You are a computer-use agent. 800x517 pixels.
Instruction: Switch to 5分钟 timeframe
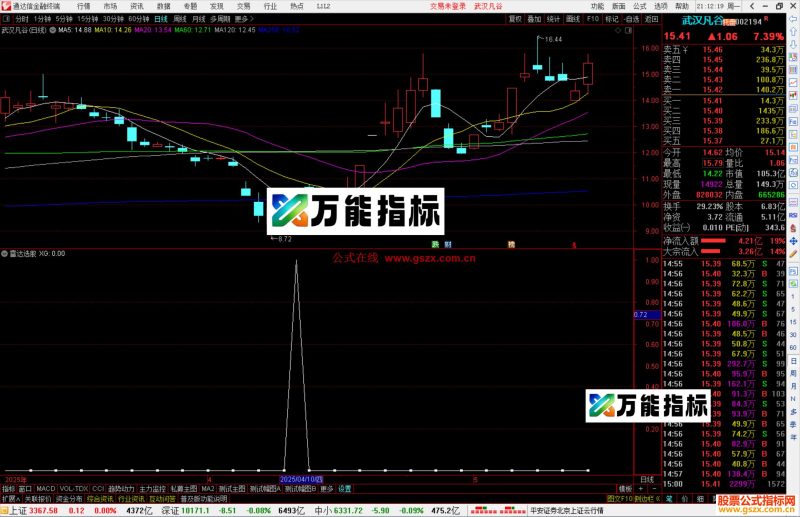(x=64, y=19)
